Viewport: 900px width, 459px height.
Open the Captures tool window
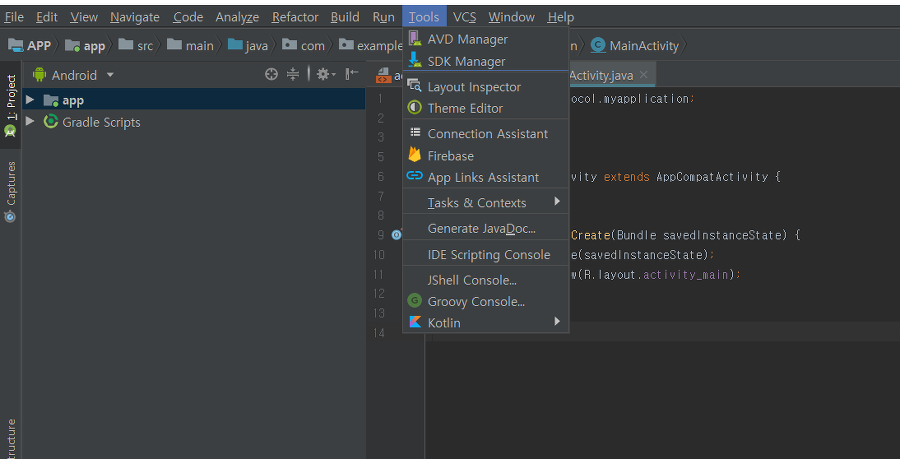click(10, 191)
